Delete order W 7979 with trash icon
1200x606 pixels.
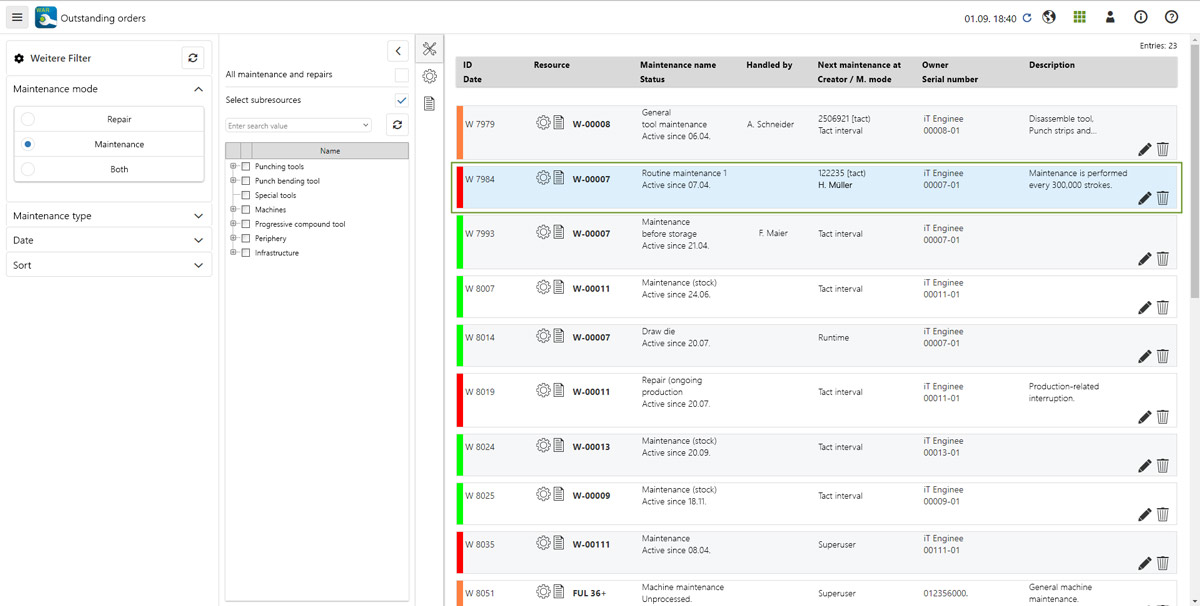(1163, 149)
